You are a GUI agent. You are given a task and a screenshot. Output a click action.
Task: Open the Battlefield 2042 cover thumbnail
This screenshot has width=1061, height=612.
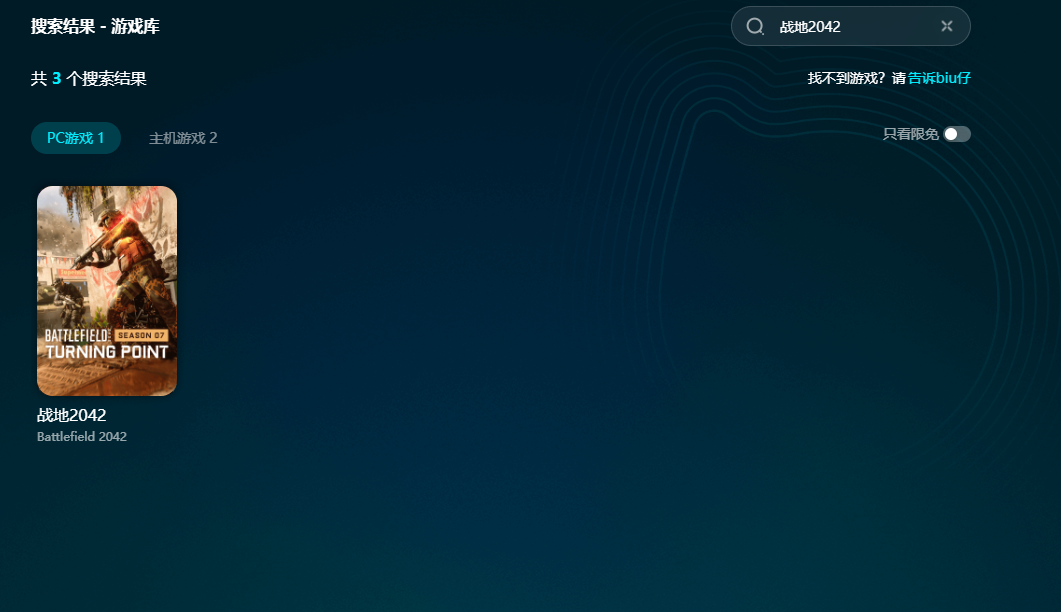pos(107,290)
